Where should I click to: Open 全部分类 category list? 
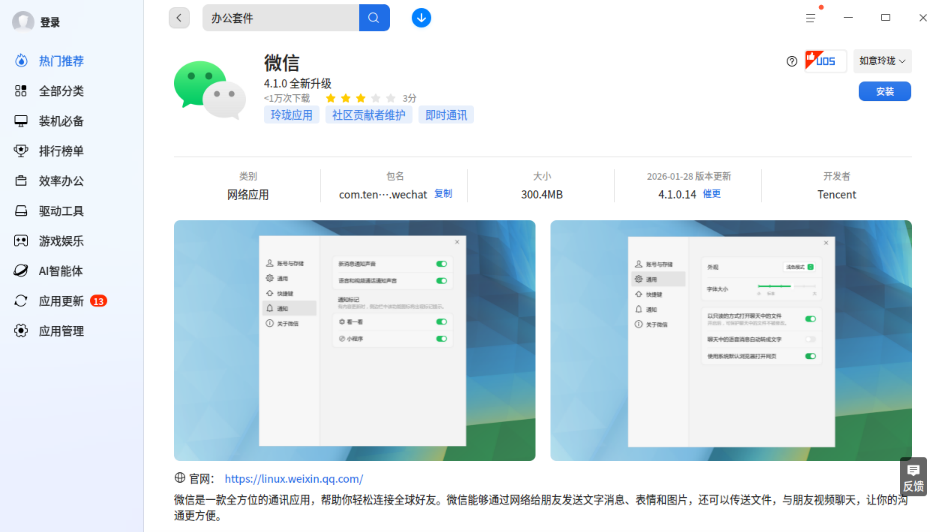[61, 91]
